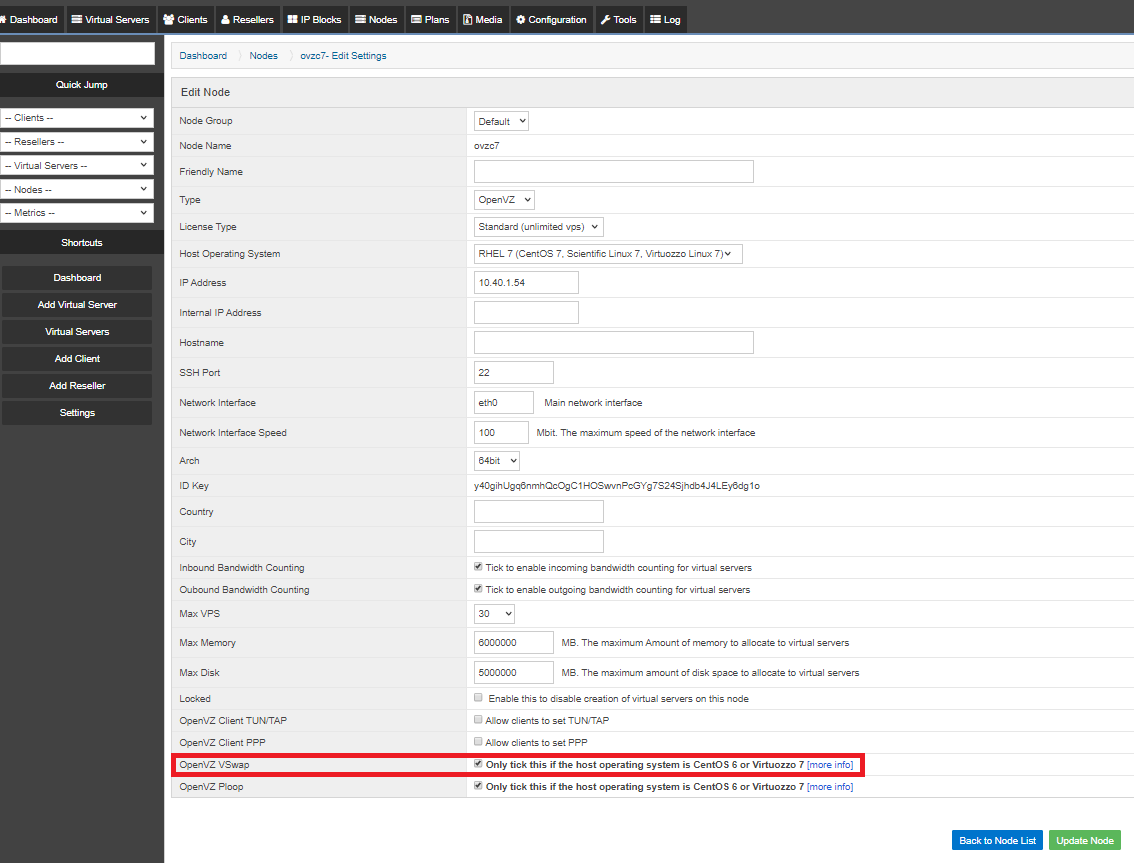Click the Max Memory field
Image resolution: width=1134 pixels, height=863 pixels.
pyautogui.click(x=513, y=642)
